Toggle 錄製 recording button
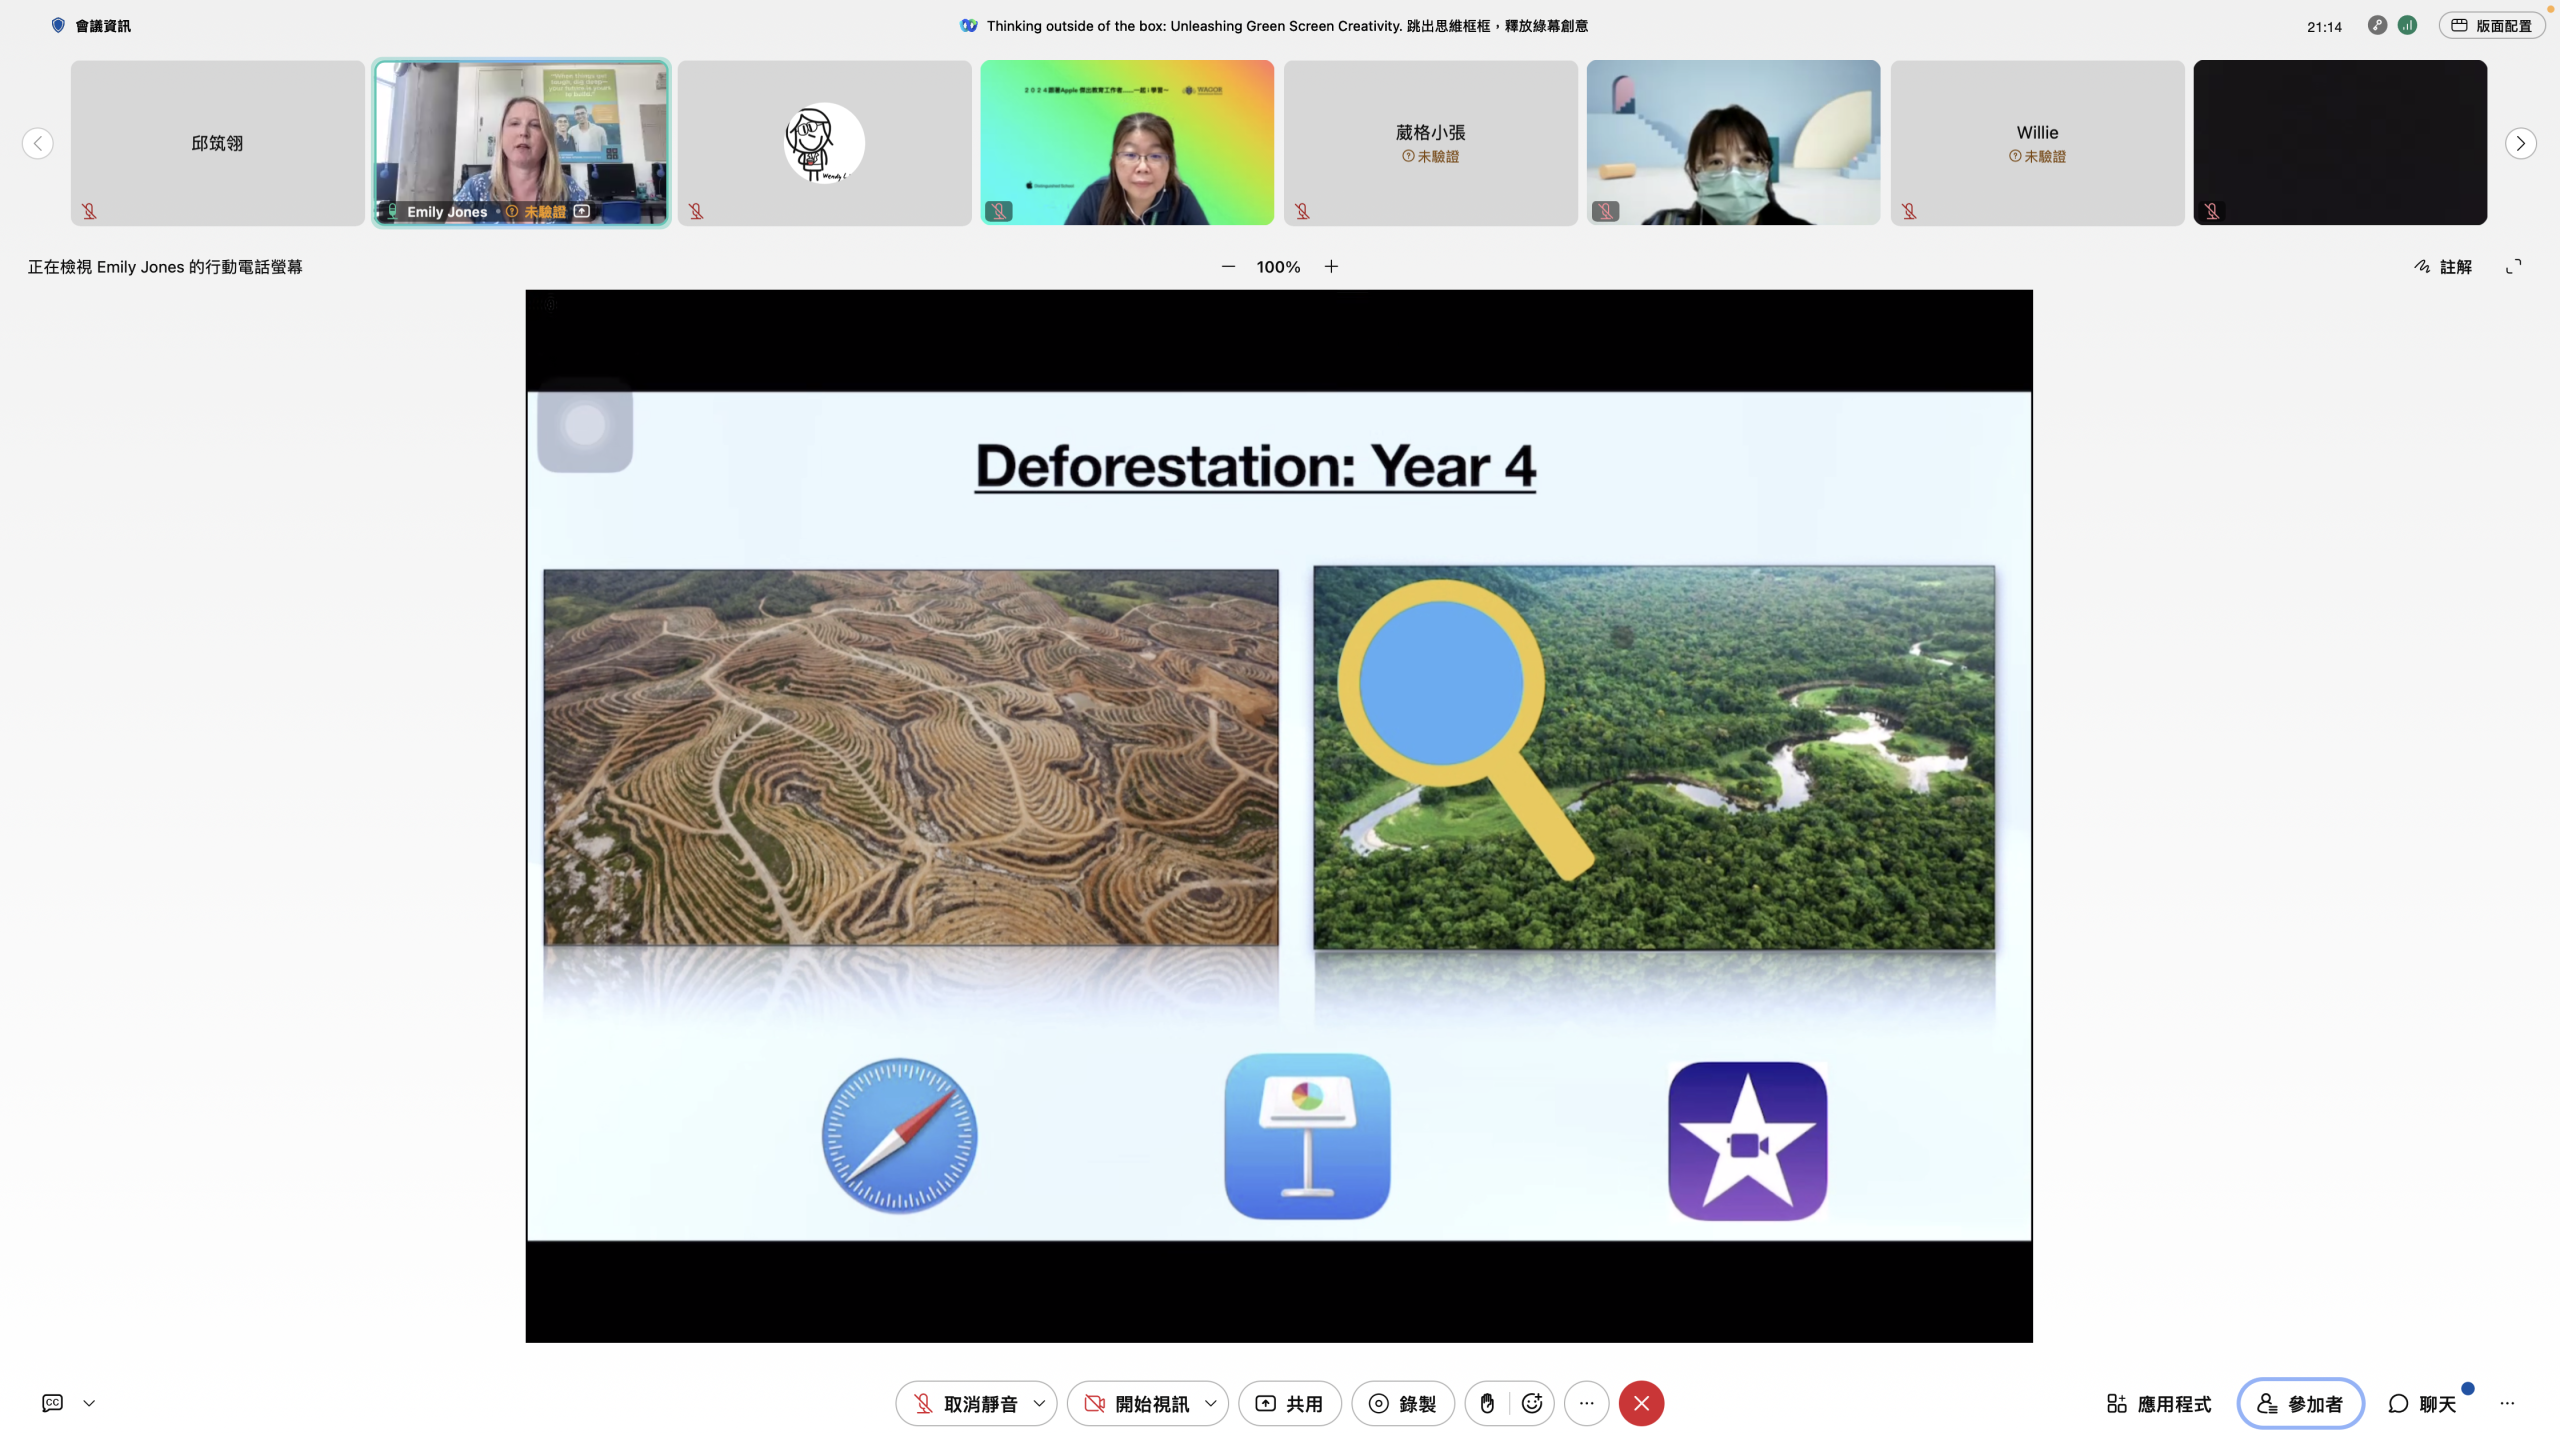Screen dimensions: 2560x1440 (1402, 1403)
